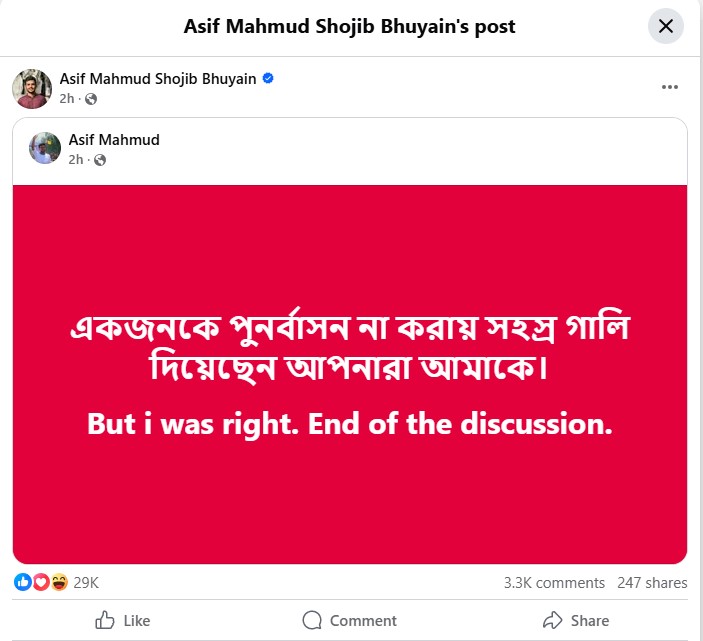The width and height of the screenshot is (703, 641).
Task: Click the 29K reactions count
Action: 86,582
